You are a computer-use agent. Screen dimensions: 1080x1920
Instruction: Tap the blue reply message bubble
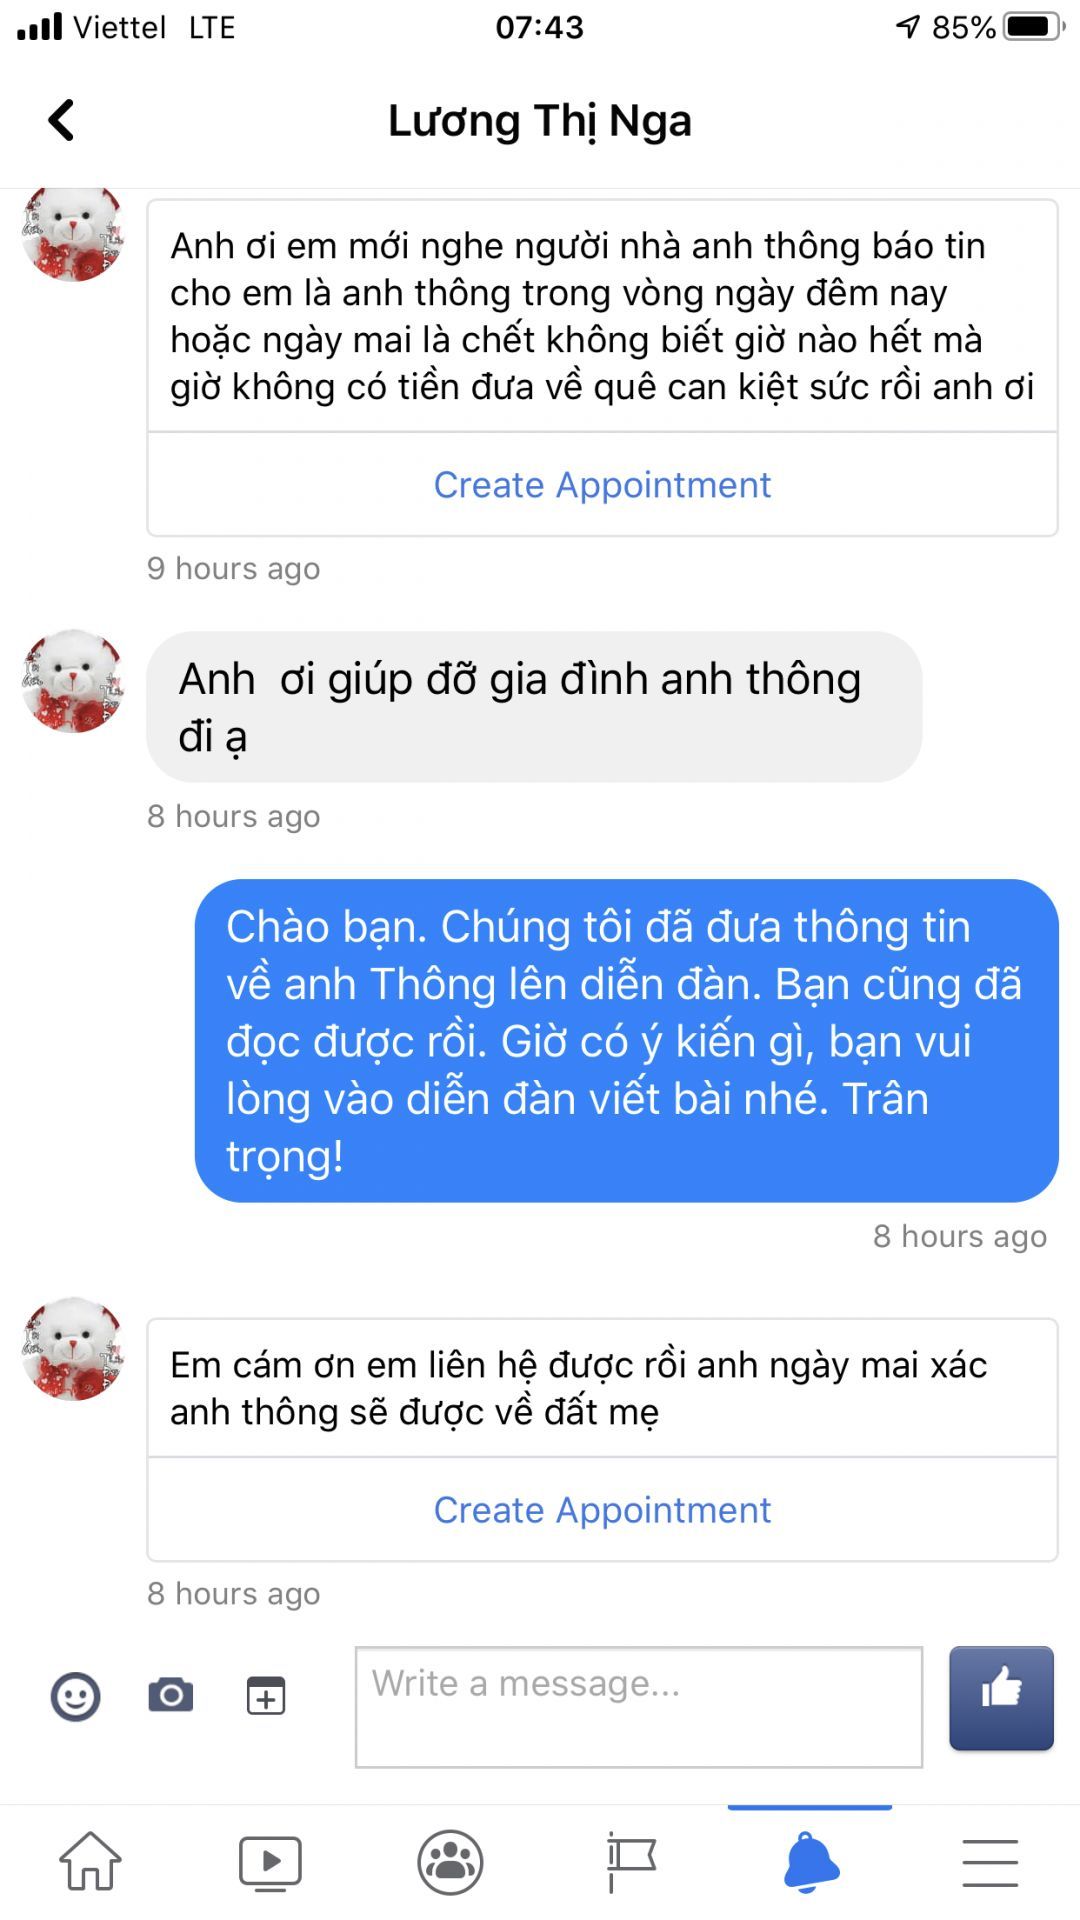tap(626, 1041)
